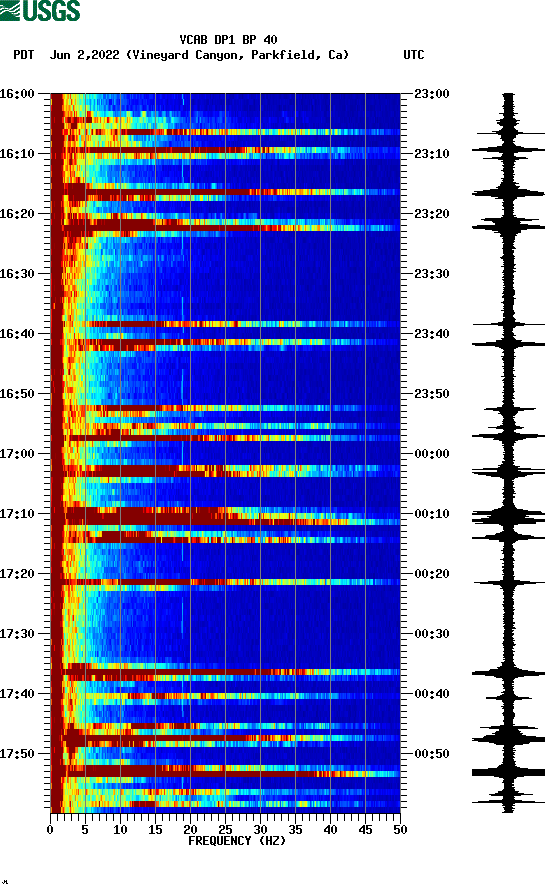The width and height of the screenshot is (552, 893).
Task: Click the 30 Hz frequency axis label
Action: (x=260, y=830)
